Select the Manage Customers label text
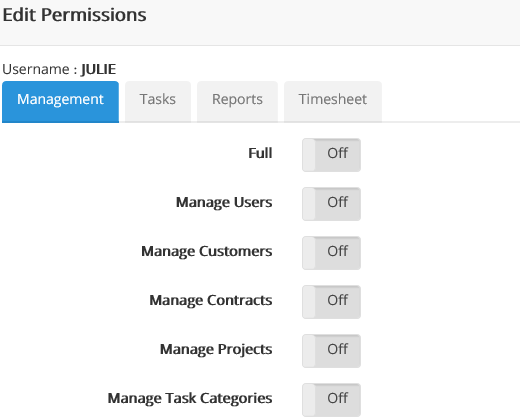 (x=207, y=251)
